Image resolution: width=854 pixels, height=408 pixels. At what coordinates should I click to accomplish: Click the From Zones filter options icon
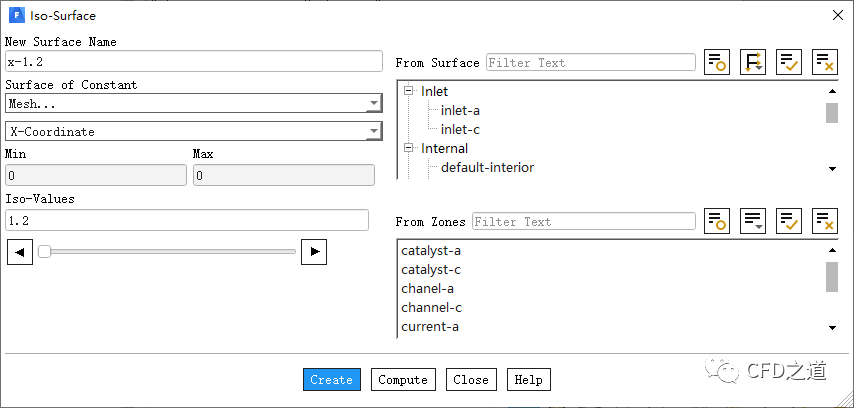717,221
